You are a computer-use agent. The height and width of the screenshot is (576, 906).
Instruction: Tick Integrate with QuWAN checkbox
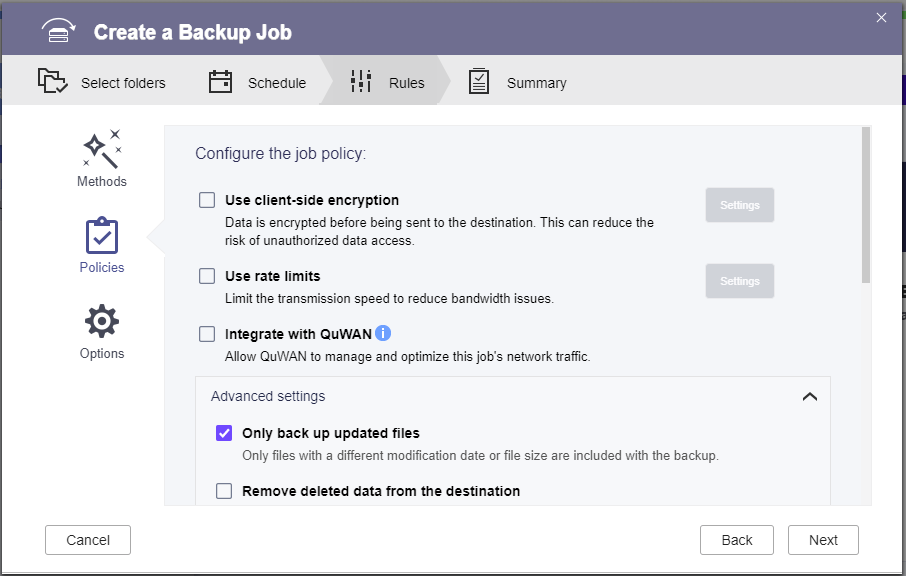coord(207,334)
